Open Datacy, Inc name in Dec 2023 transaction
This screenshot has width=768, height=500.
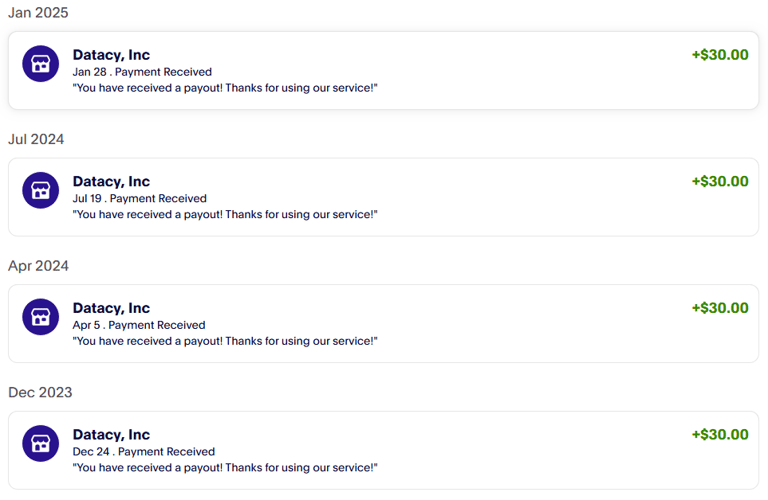[x=111, y=434]
